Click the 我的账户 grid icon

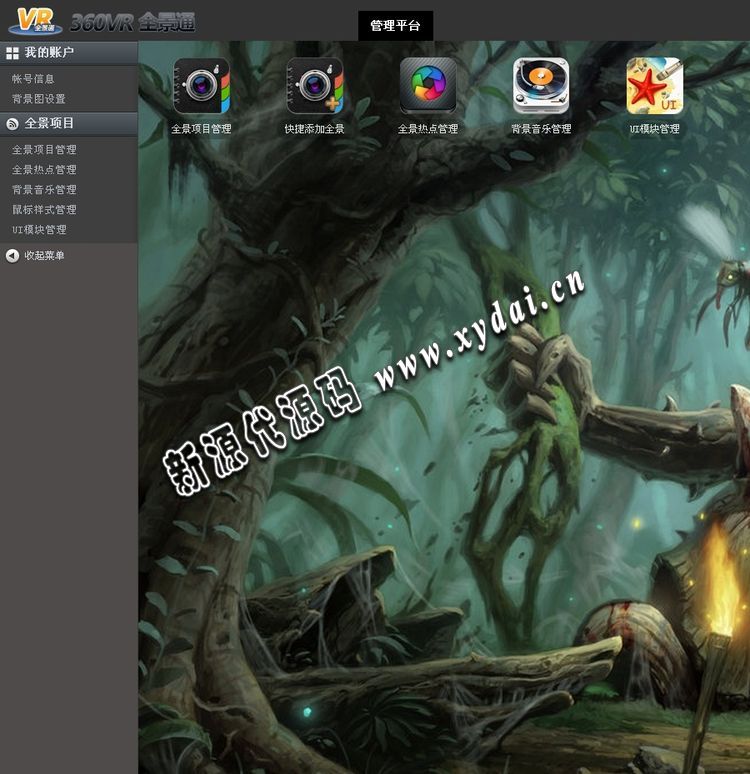(12, 53)
